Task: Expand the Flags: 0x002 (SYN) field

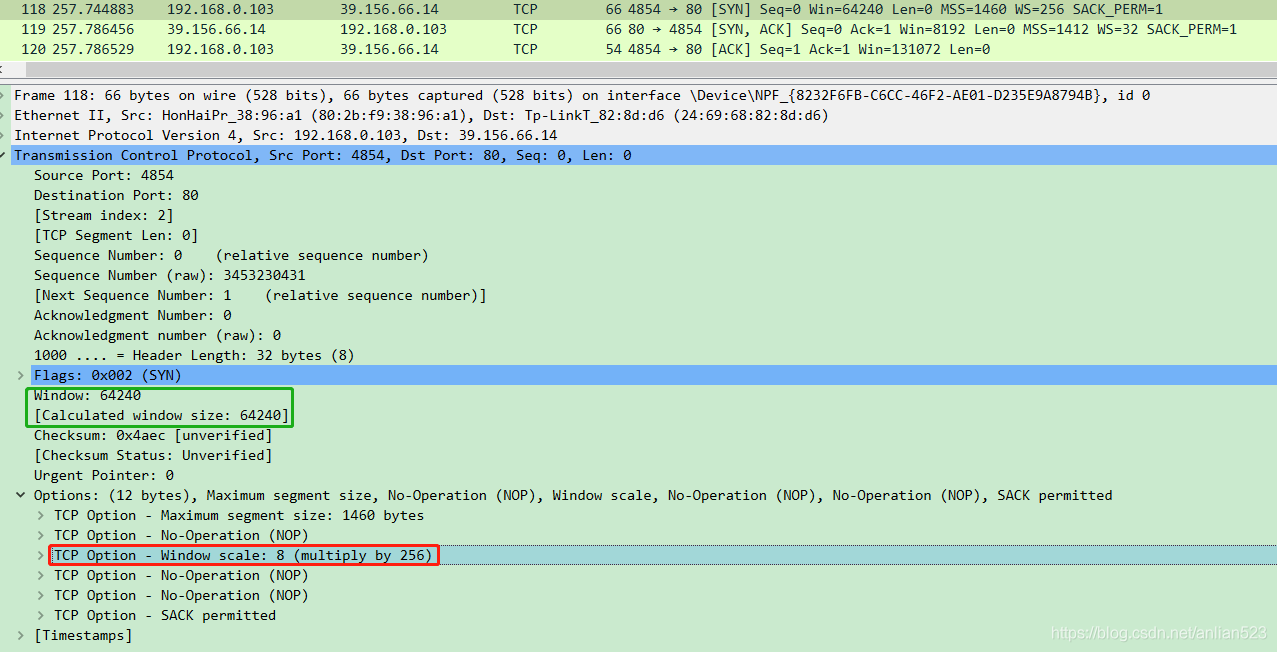Action: pyautogui.click(x=21, y=375)
